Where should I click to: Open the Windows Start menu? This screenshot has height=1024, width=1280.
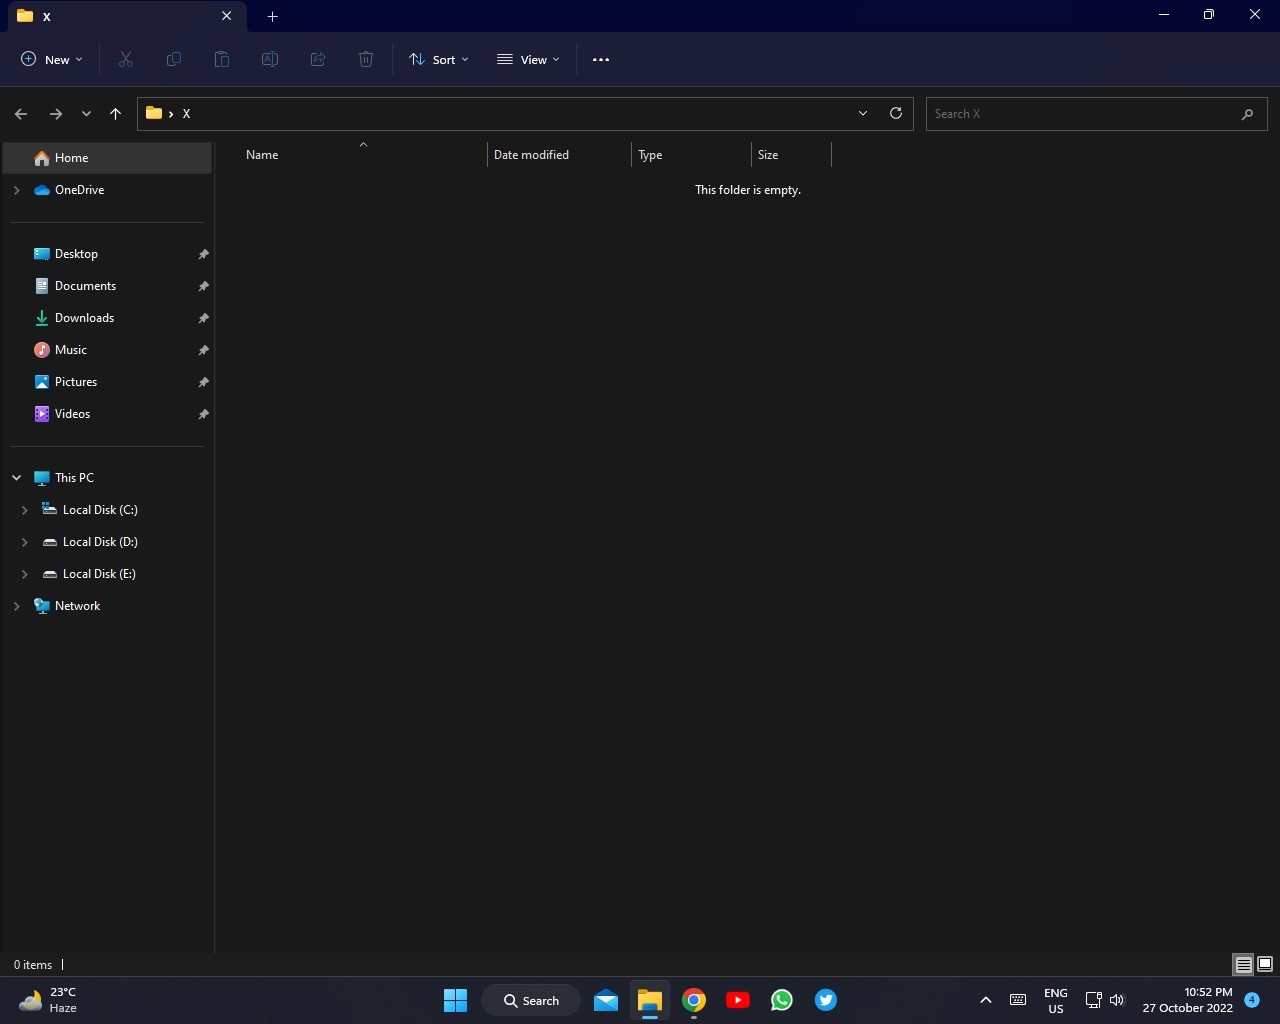(x=455, y=1000)
